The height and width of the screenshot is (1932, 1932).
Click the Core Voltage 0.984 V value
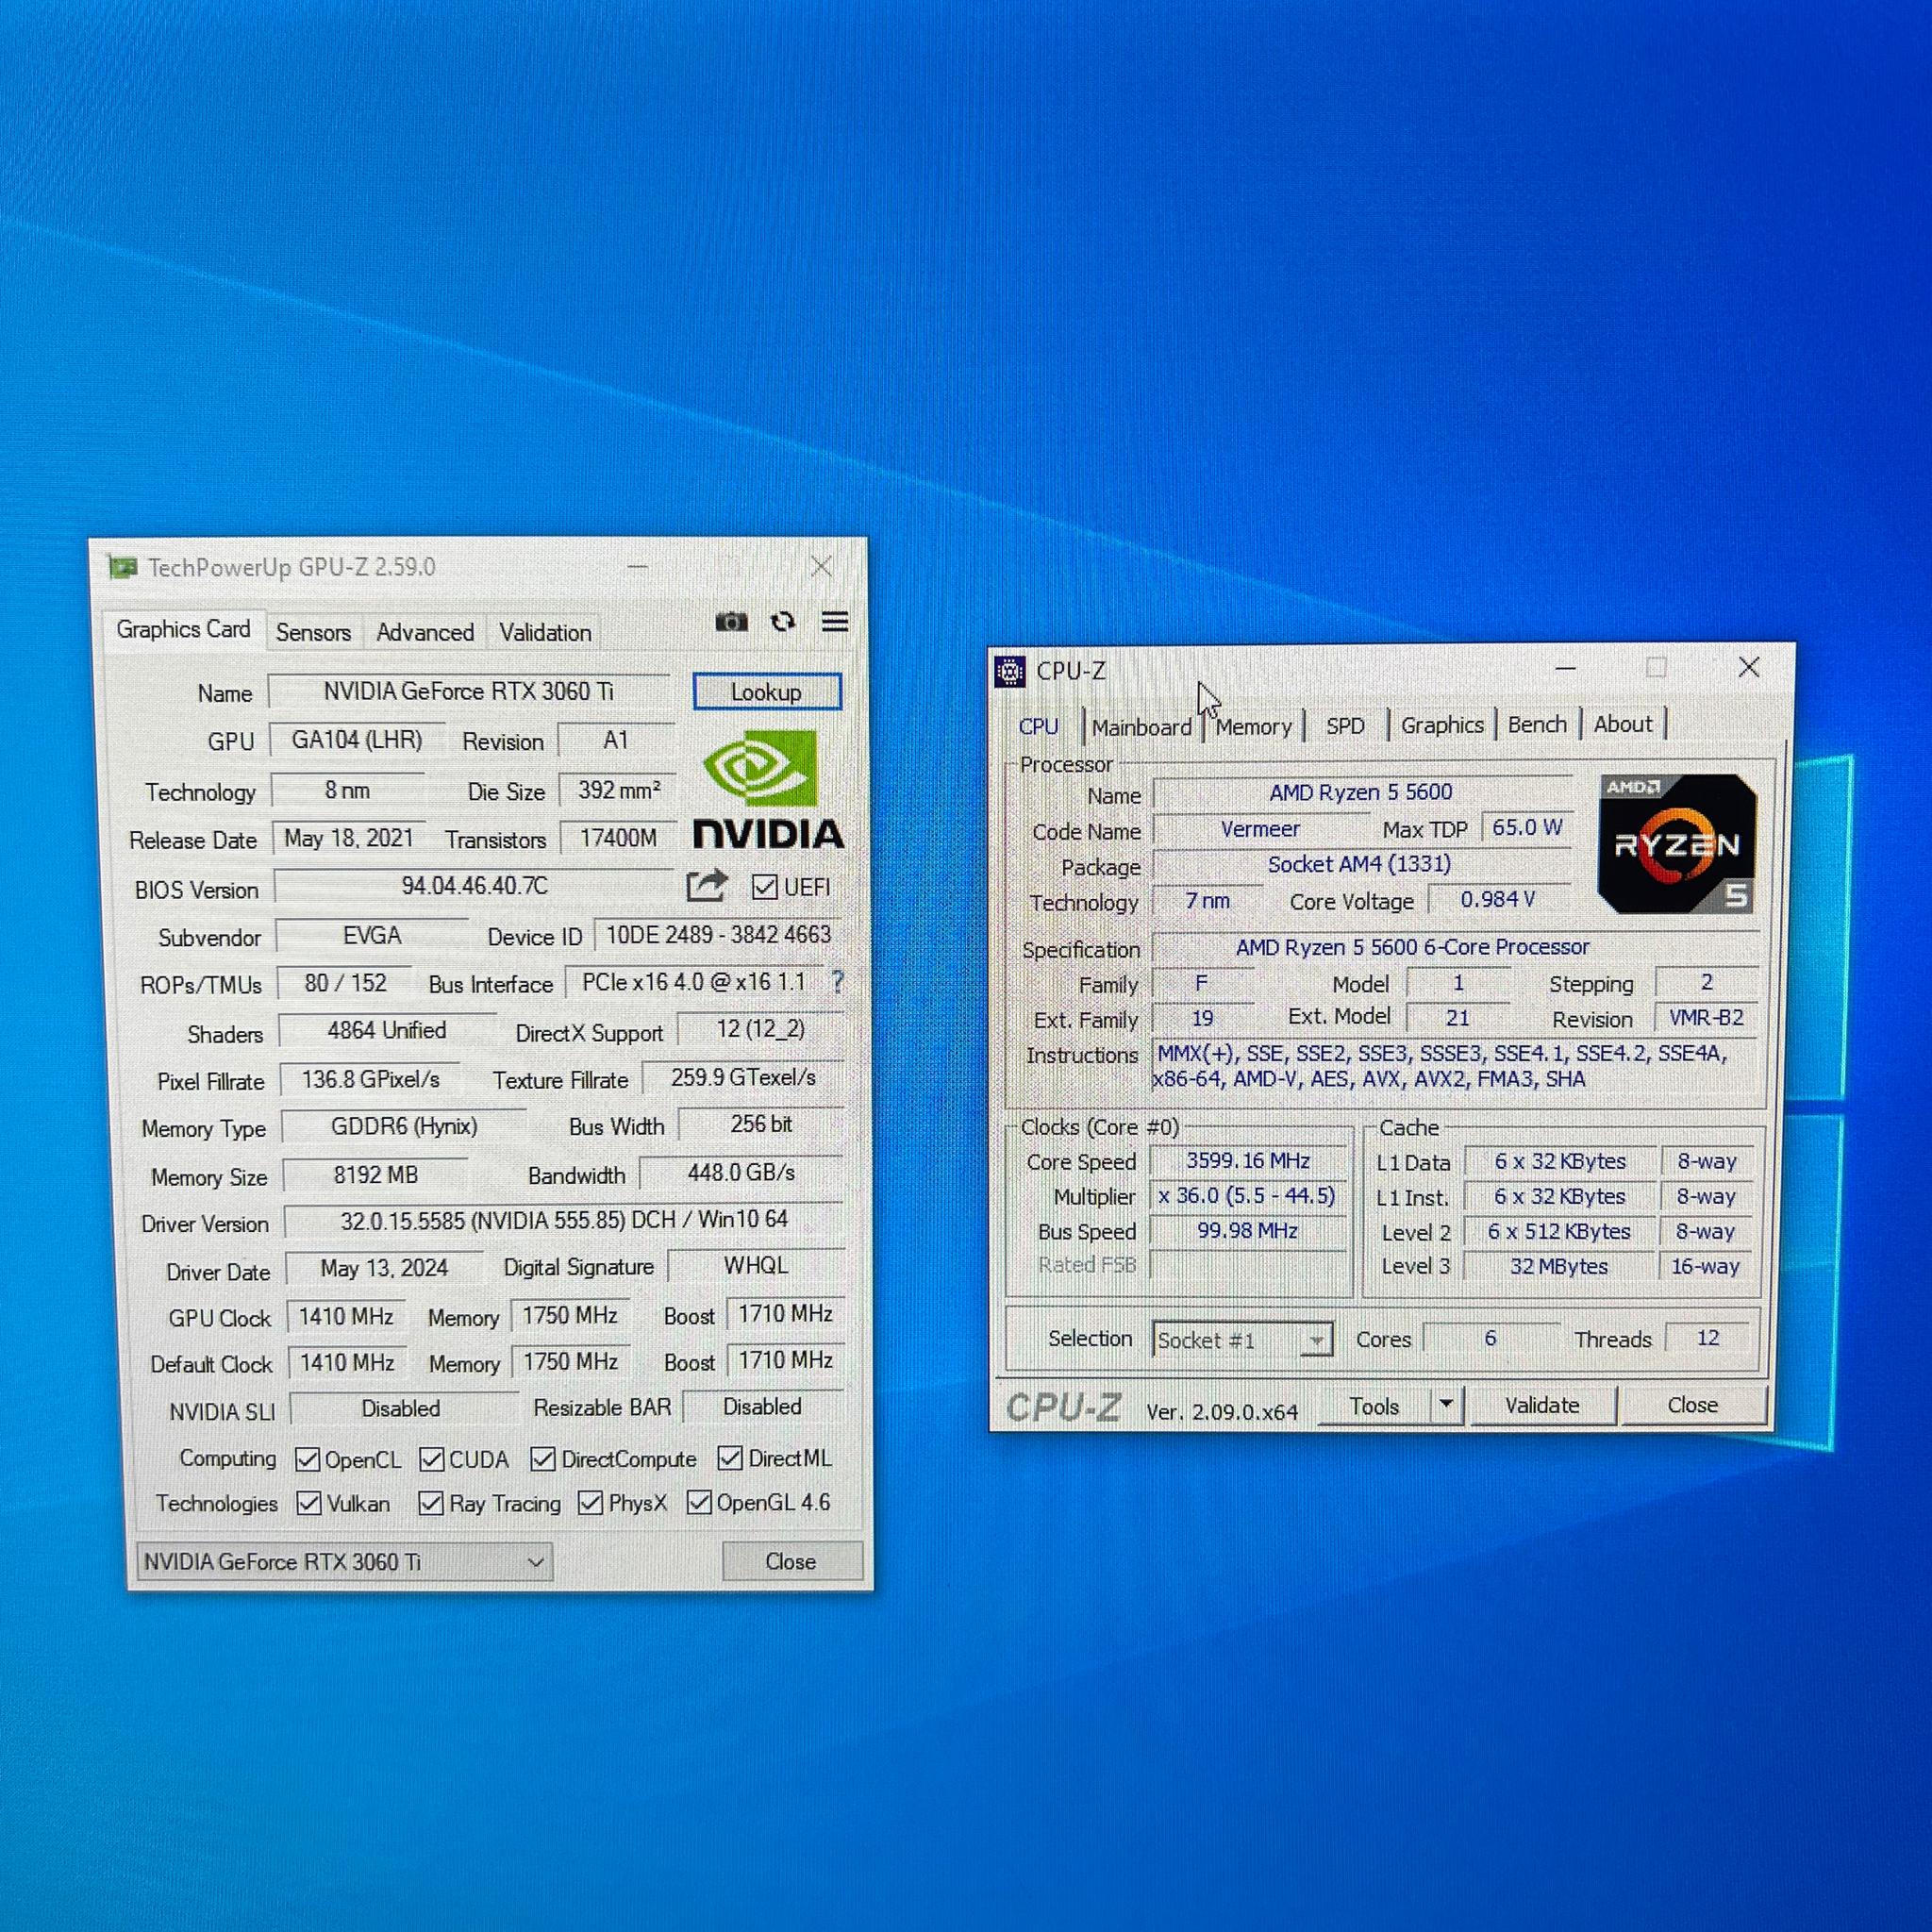1498,900
